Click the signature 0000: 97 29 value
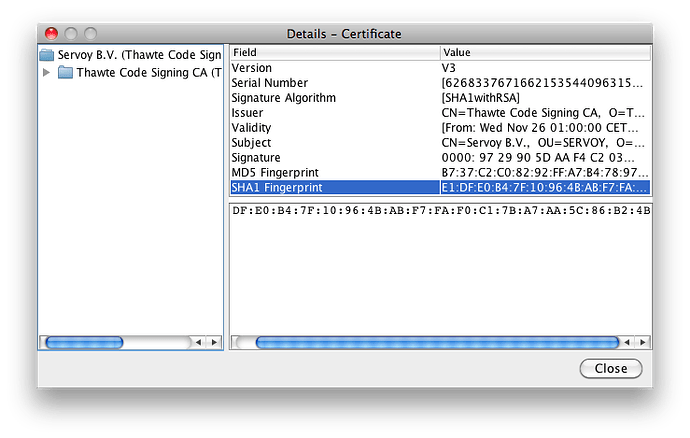This screenshot has height=438, width=690. tap(538, 158)
